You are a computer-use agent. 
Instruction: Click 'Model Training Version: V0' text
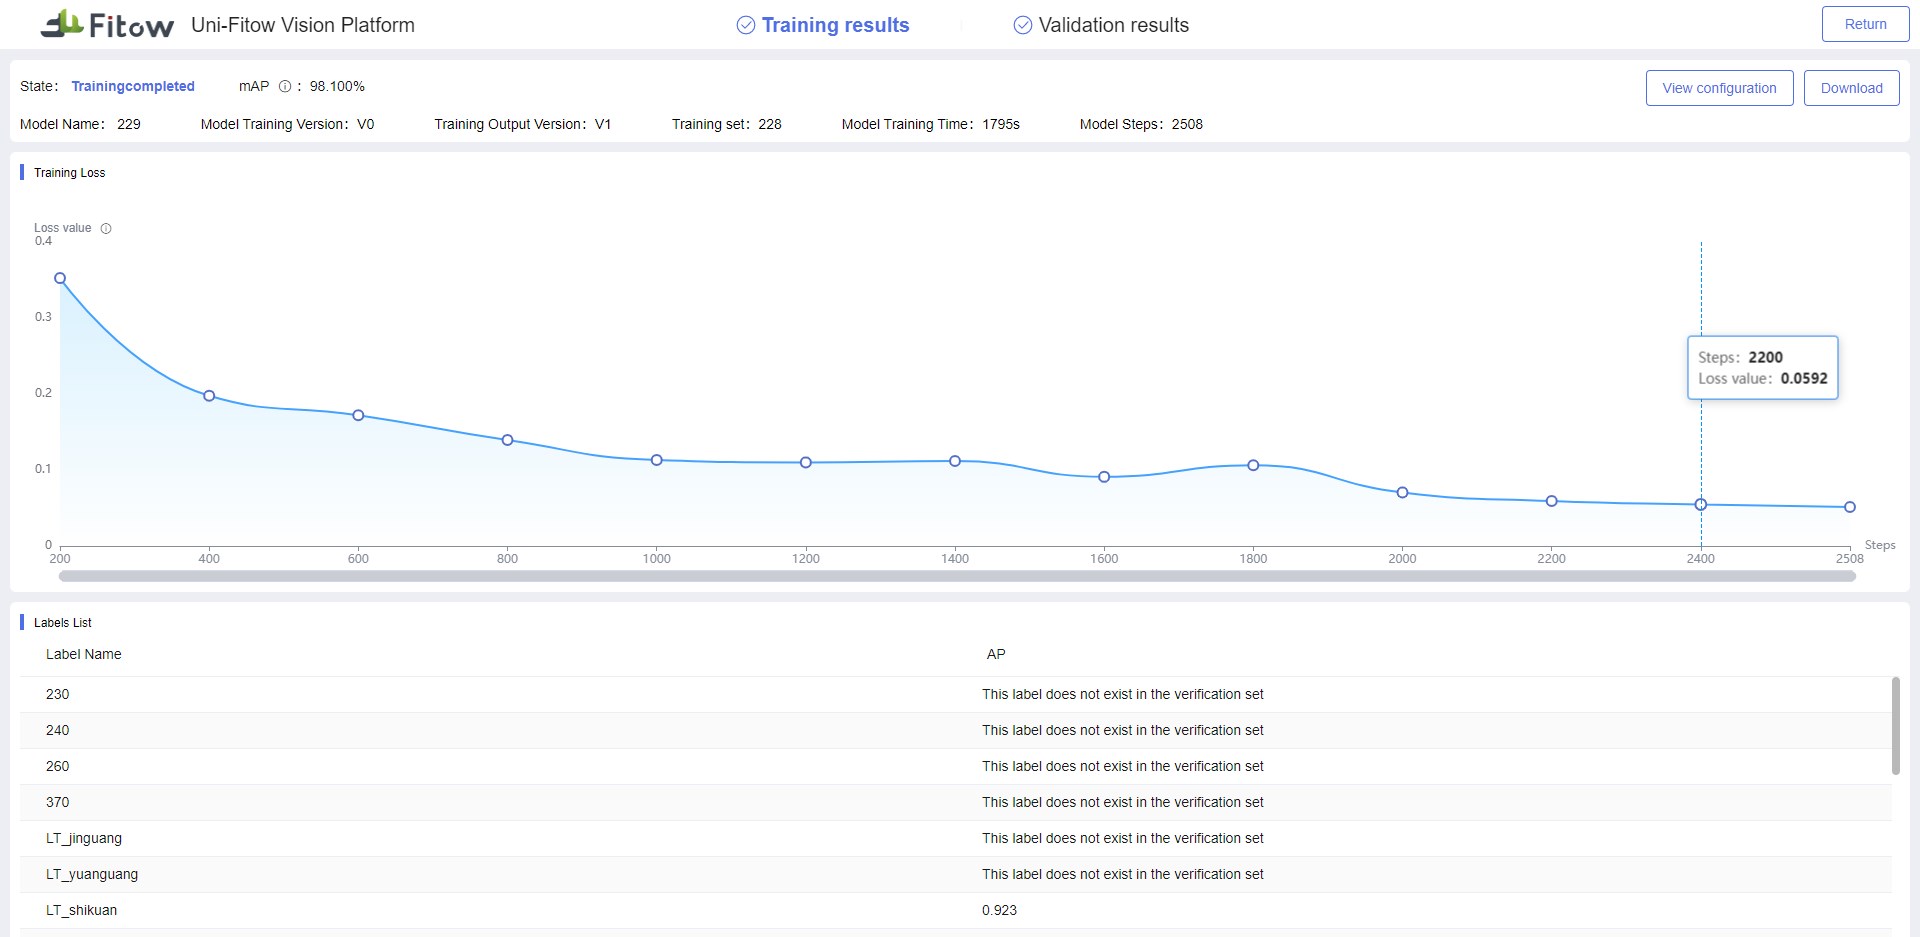coord(287,124)
